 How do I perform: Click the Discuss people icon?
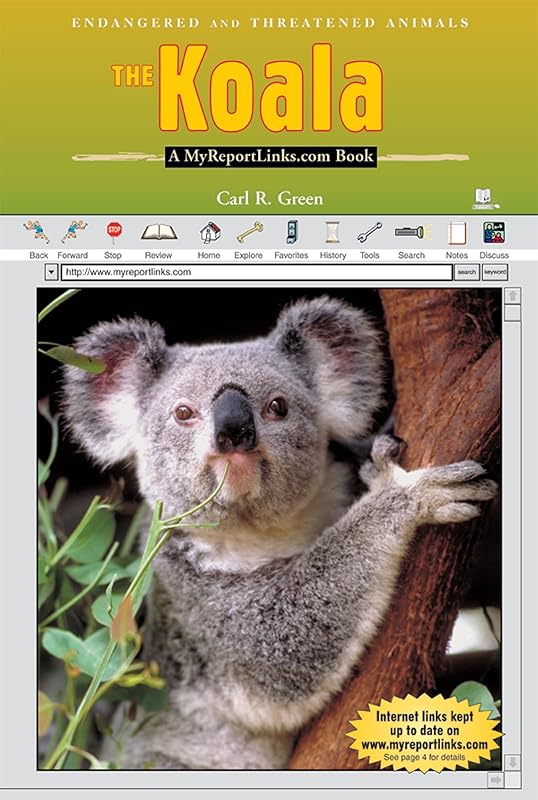point(494,232)
